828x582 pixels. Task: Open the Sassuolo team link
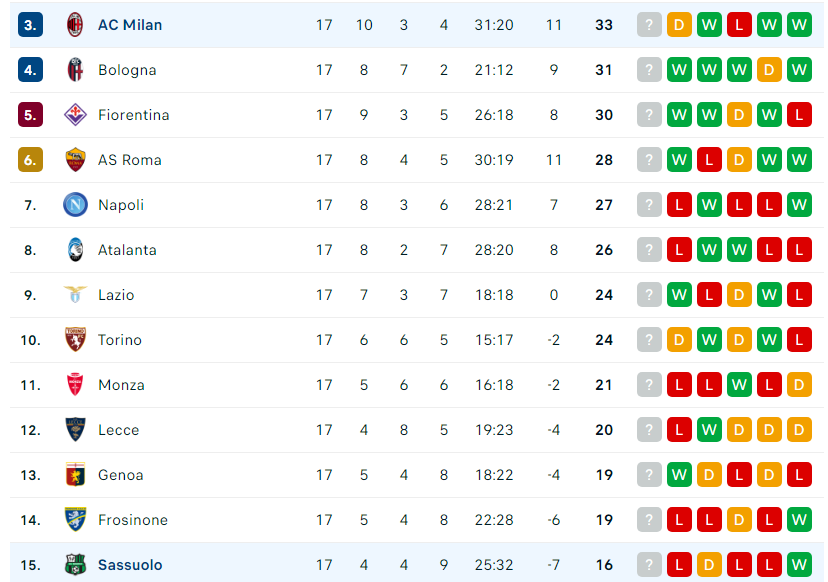click(130, 565)
